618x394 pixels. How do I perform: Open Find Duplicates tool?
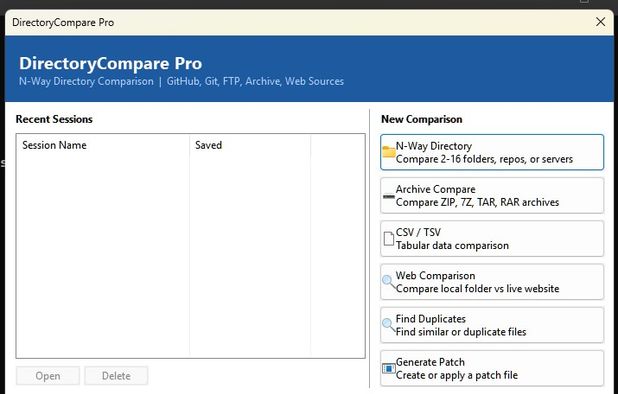492,325
